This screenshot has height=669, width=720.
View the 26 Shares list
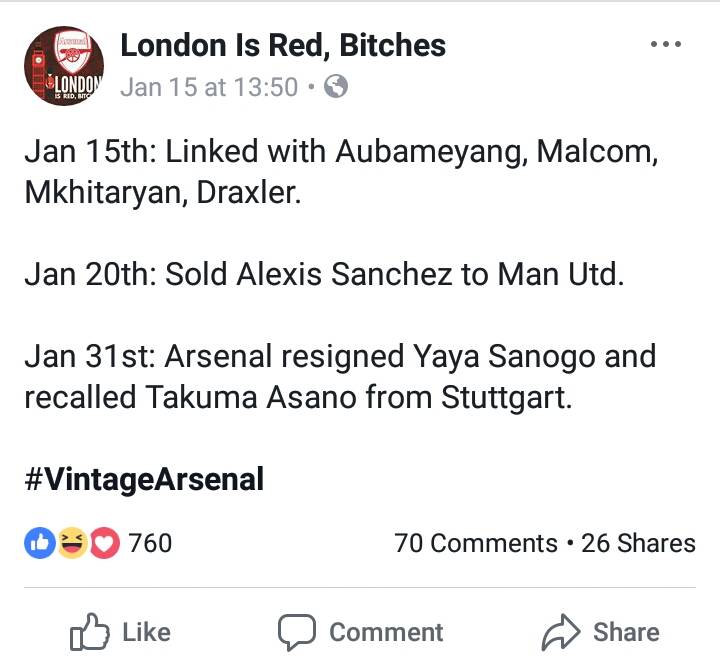coord(638,543)
